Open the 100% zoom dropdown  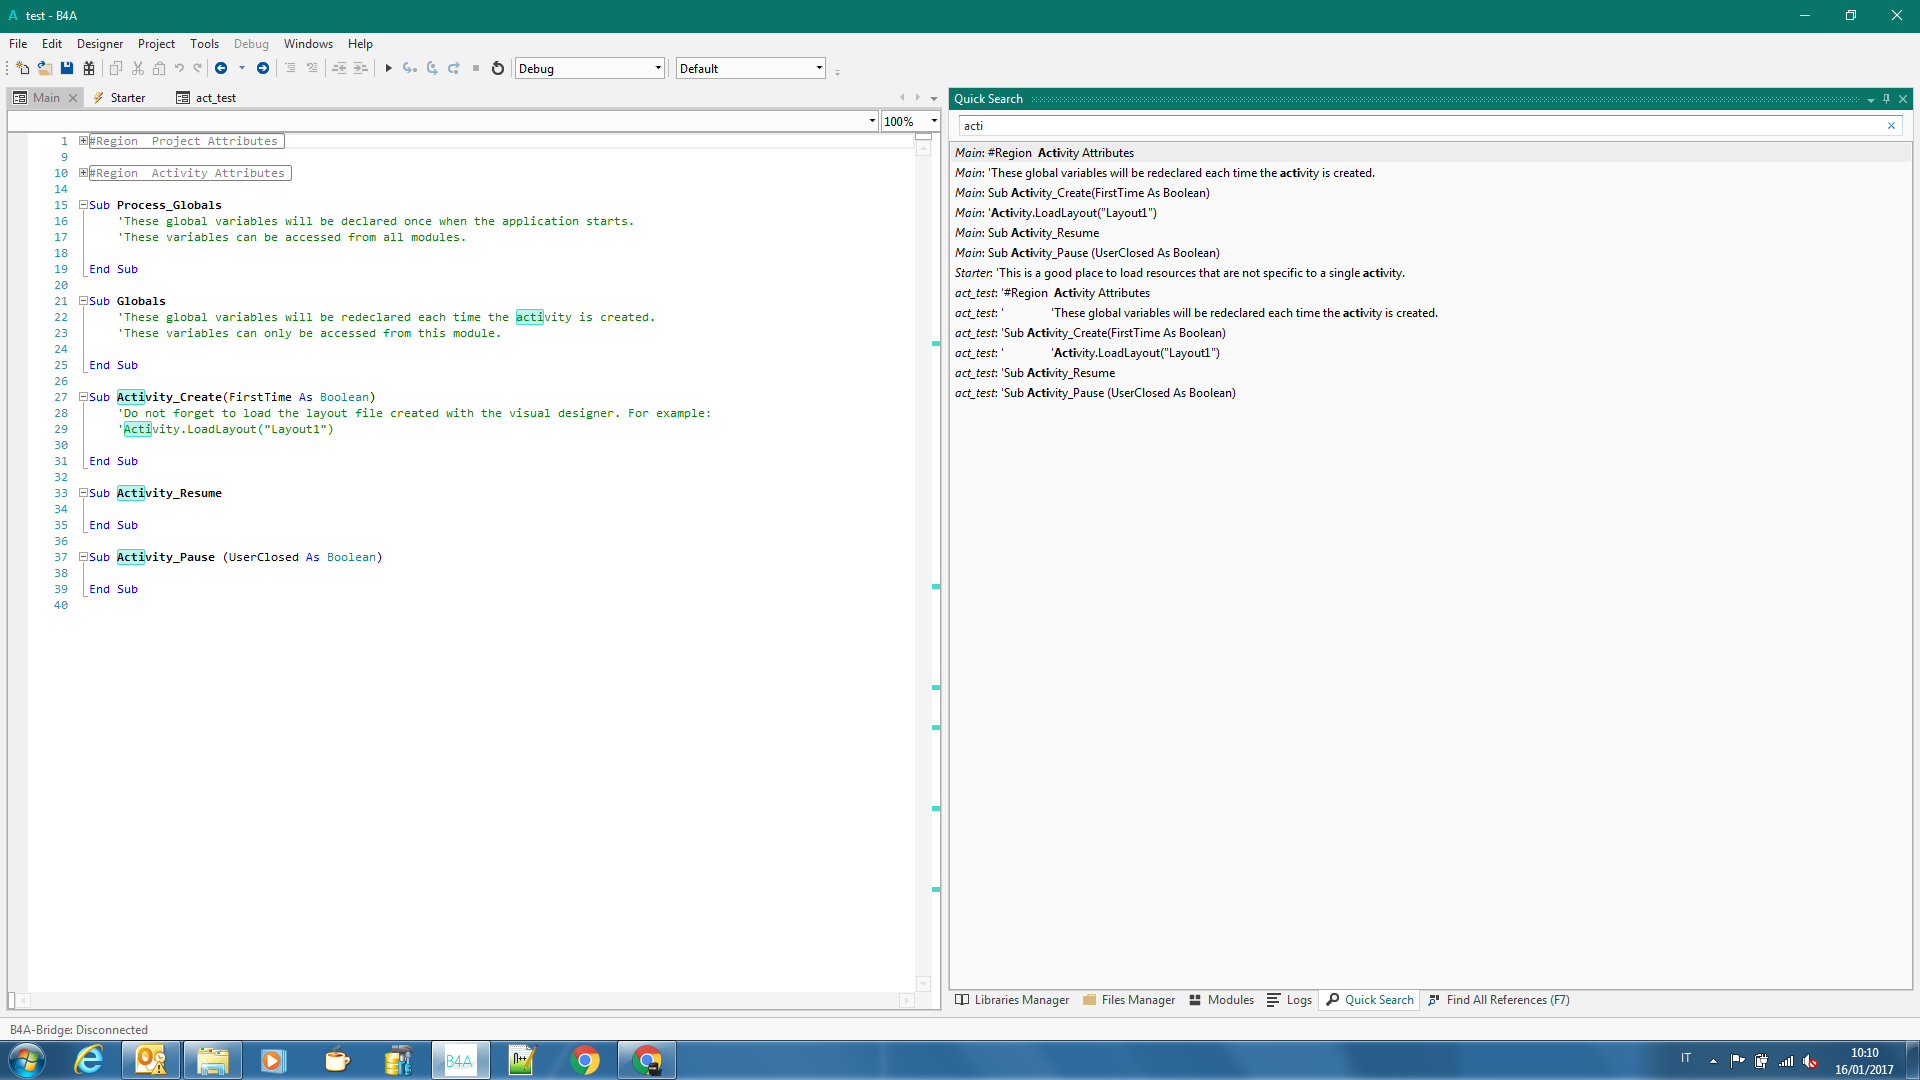point(934,121)
